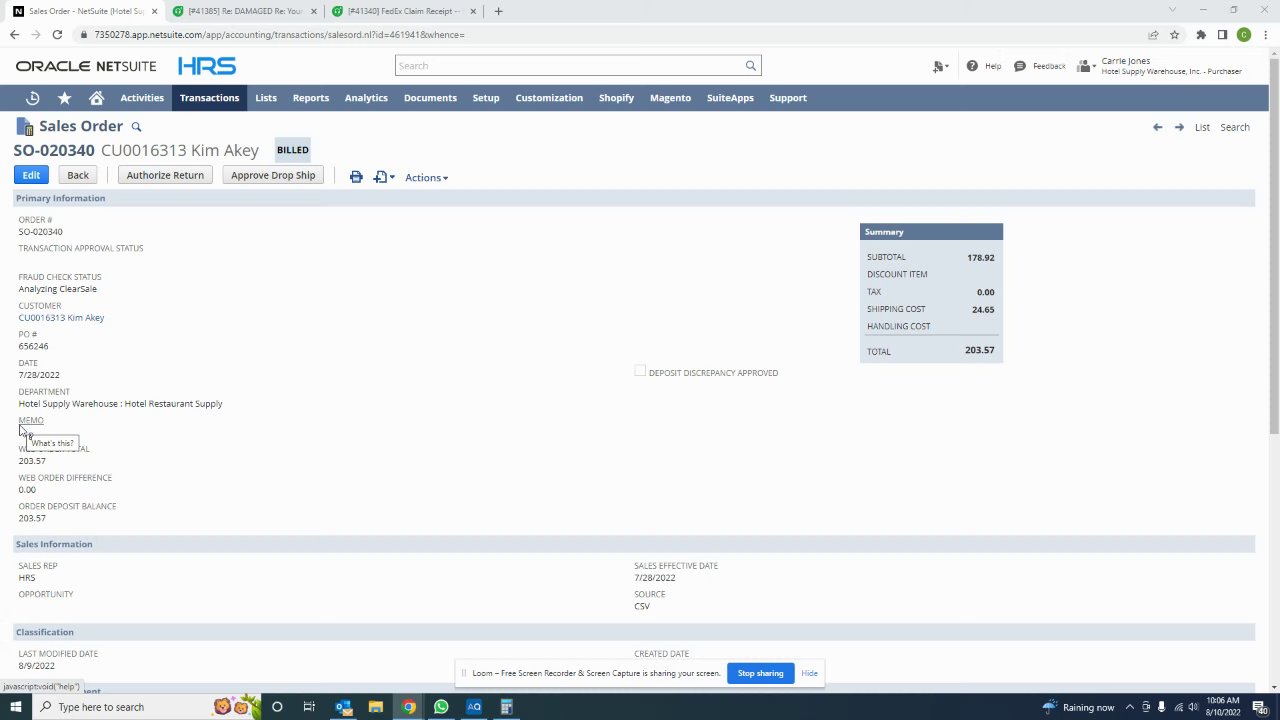This screenshot has width=1280, height=720.
Task: Open the Setup menu
Action: coord(486,98)
